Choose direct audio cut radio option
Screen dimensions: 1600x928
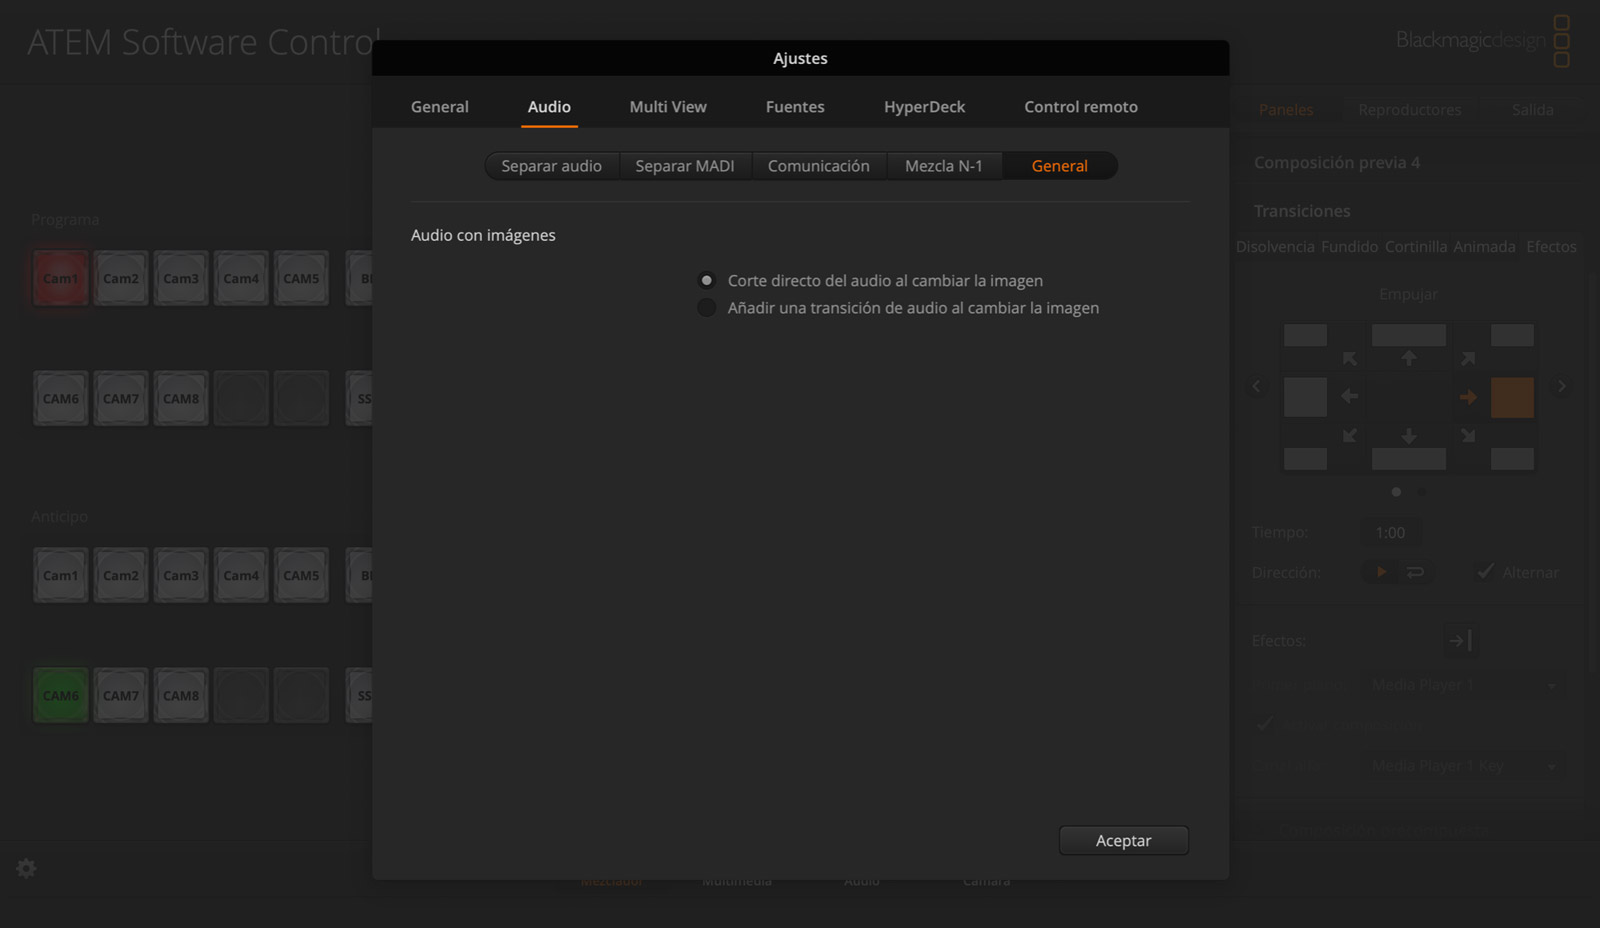click(707, 281)
